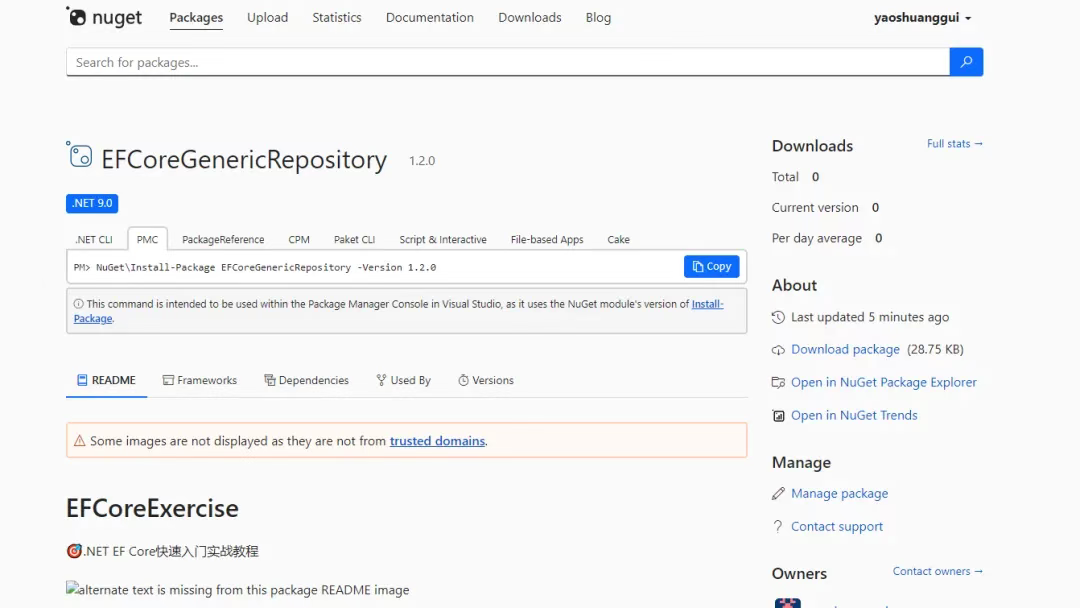
Task: Open the Frameworks tab
Action: [200, 380]
